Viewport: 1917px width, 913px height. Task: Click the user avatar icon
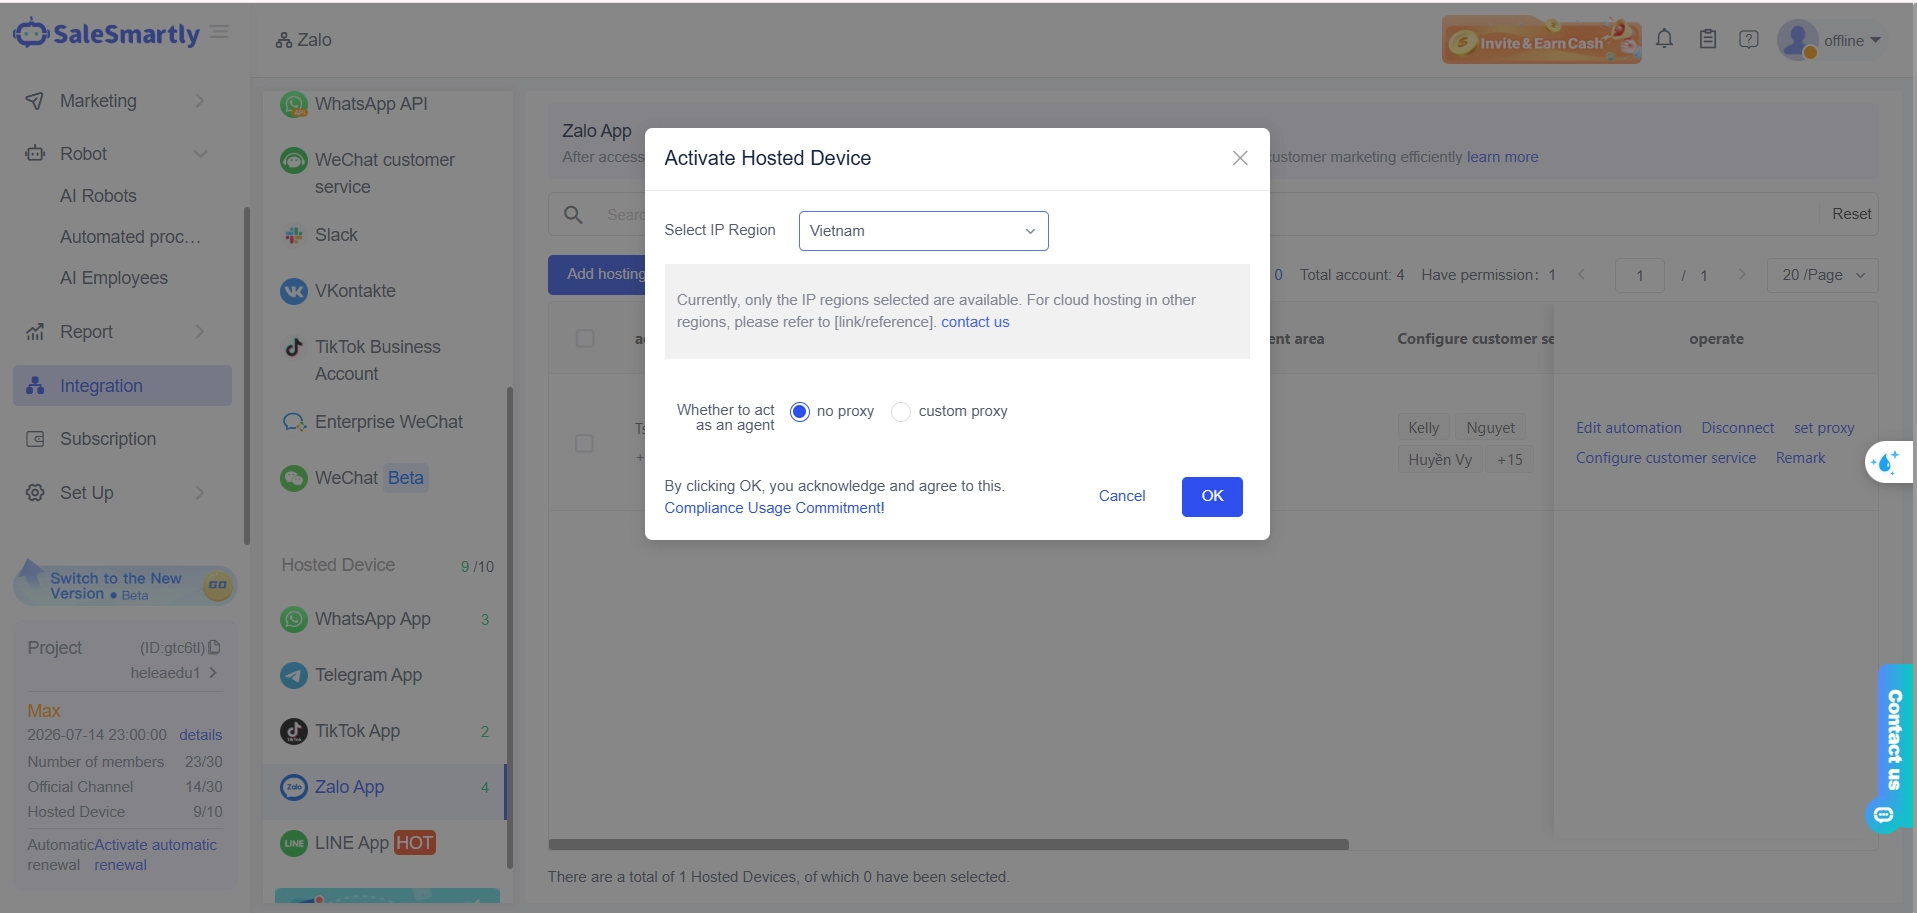point(1797,40)
